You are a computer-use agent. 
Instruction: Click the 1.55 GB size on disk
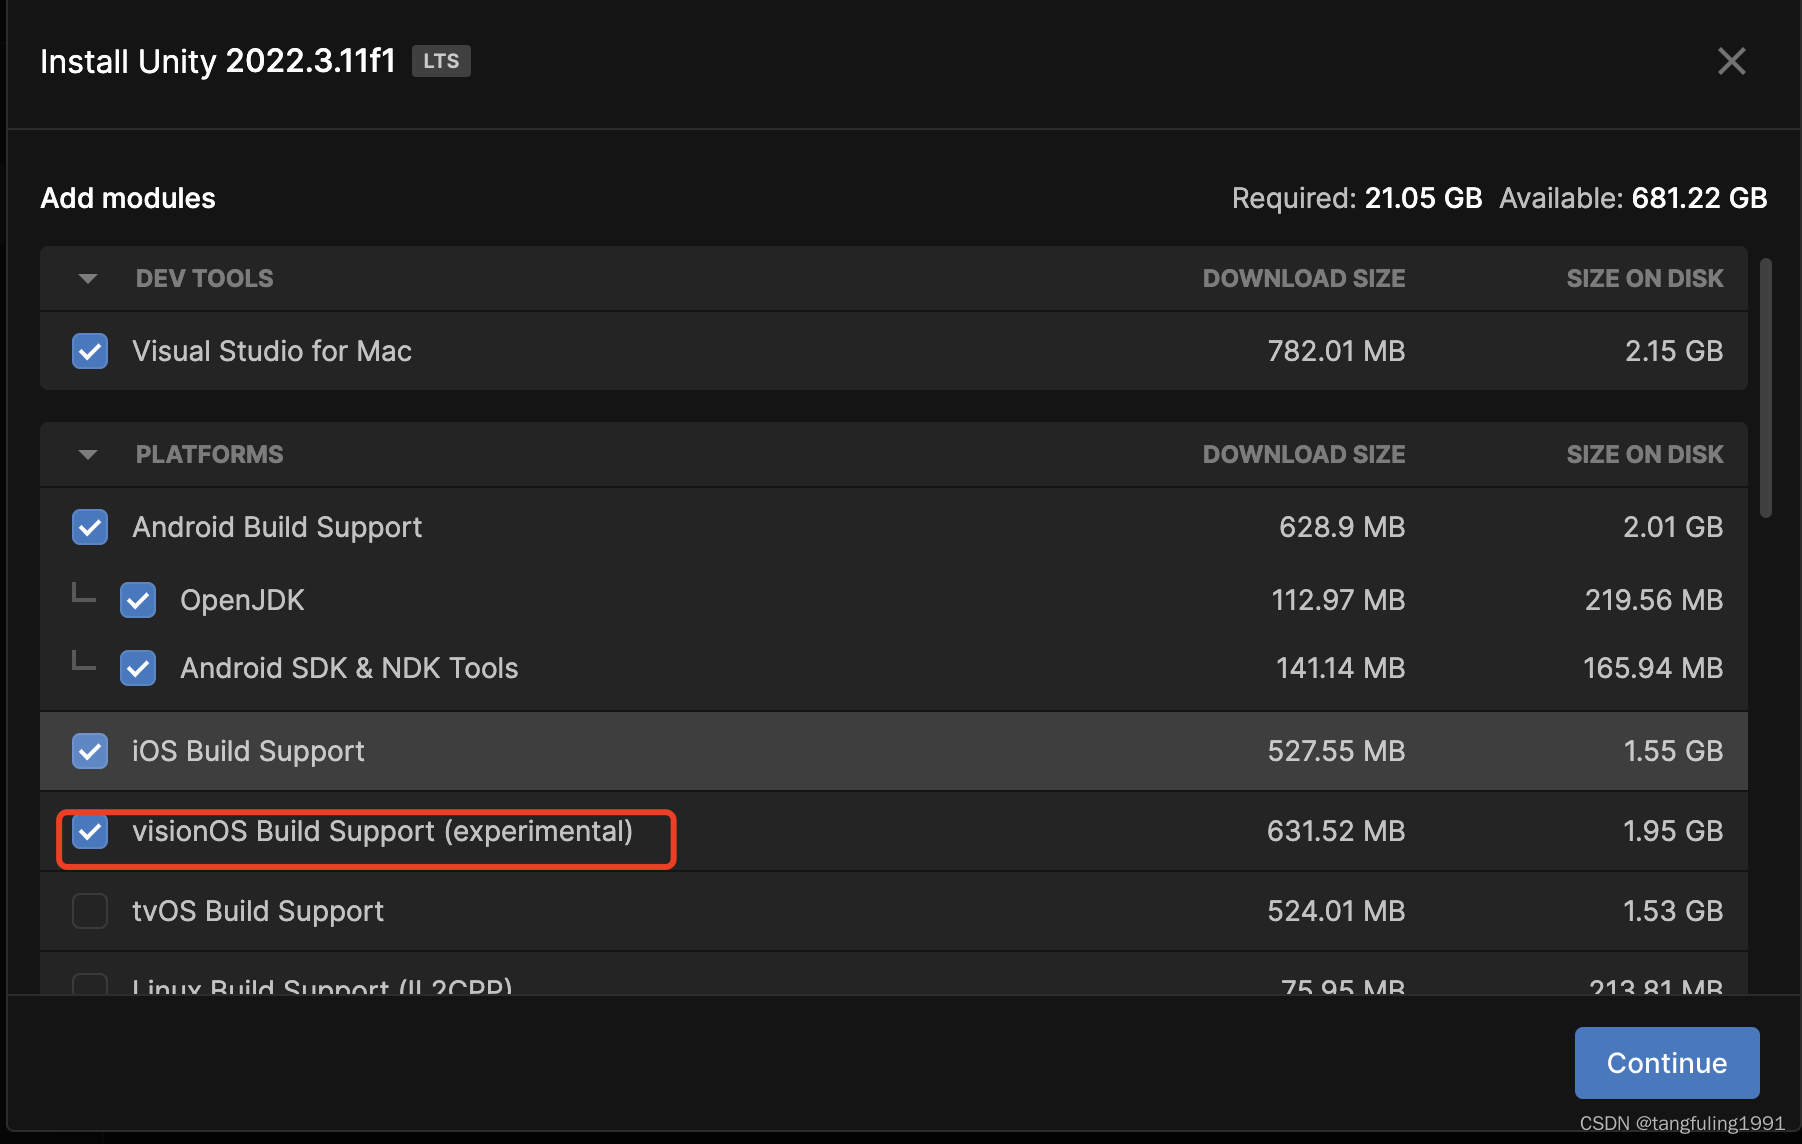(x=1673, y=751)
